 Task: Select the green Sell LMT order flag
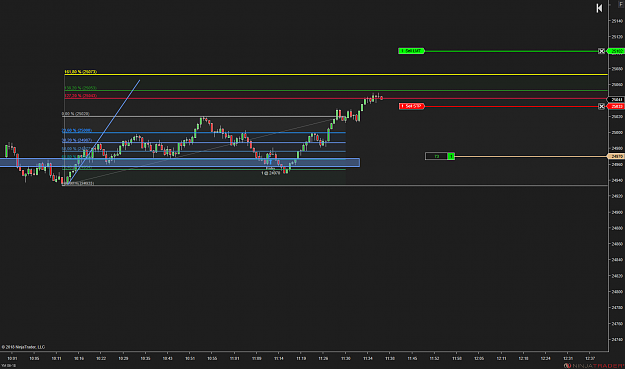411,51
